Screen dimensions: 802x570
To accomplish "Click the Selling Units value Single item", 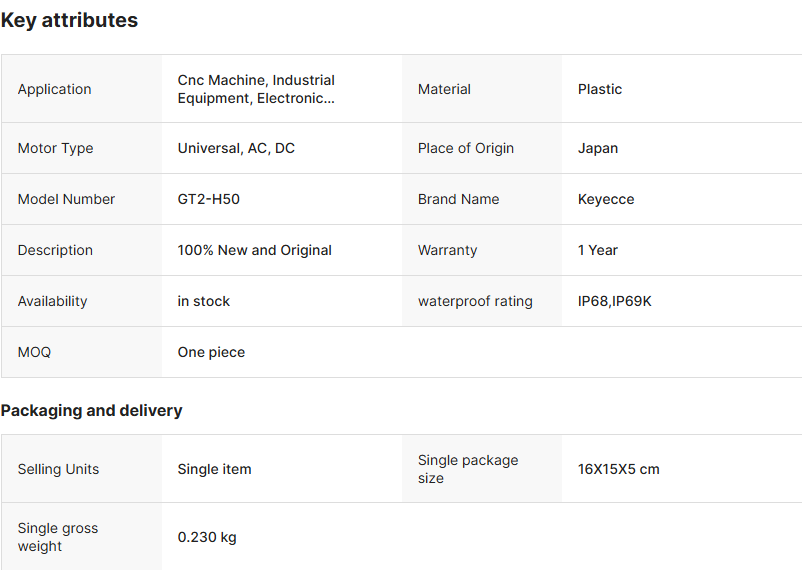I will pyautogui.click(x=214, y=469).
